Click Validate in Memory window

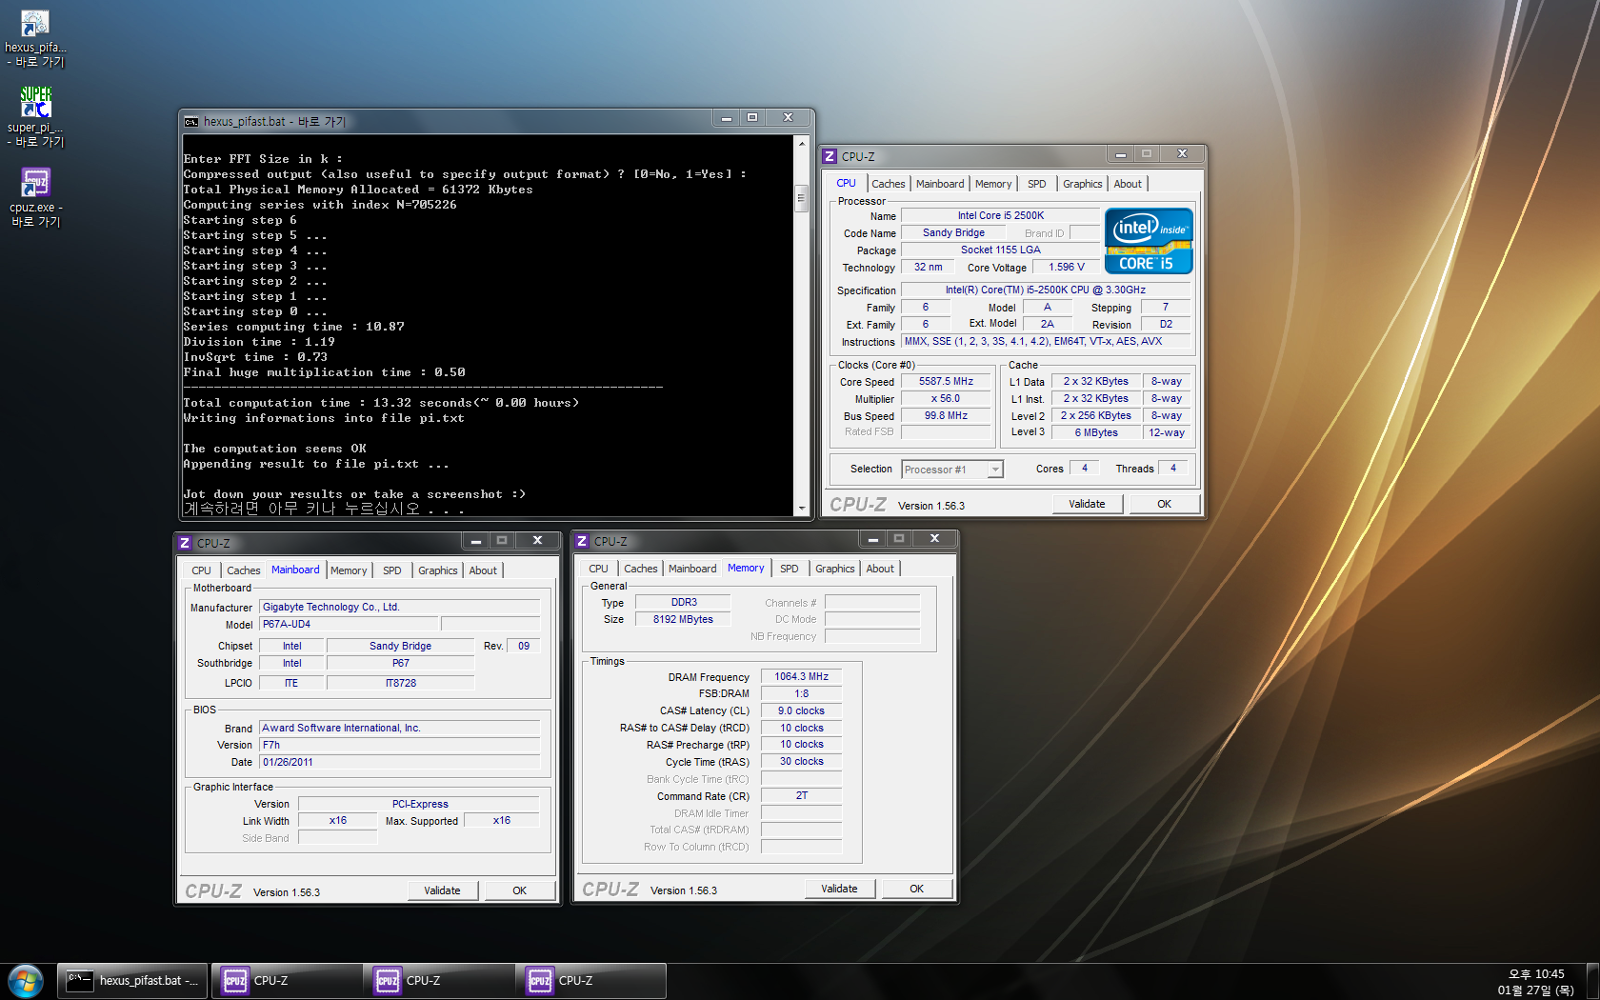pyautogui.click(x=839, y=889)
